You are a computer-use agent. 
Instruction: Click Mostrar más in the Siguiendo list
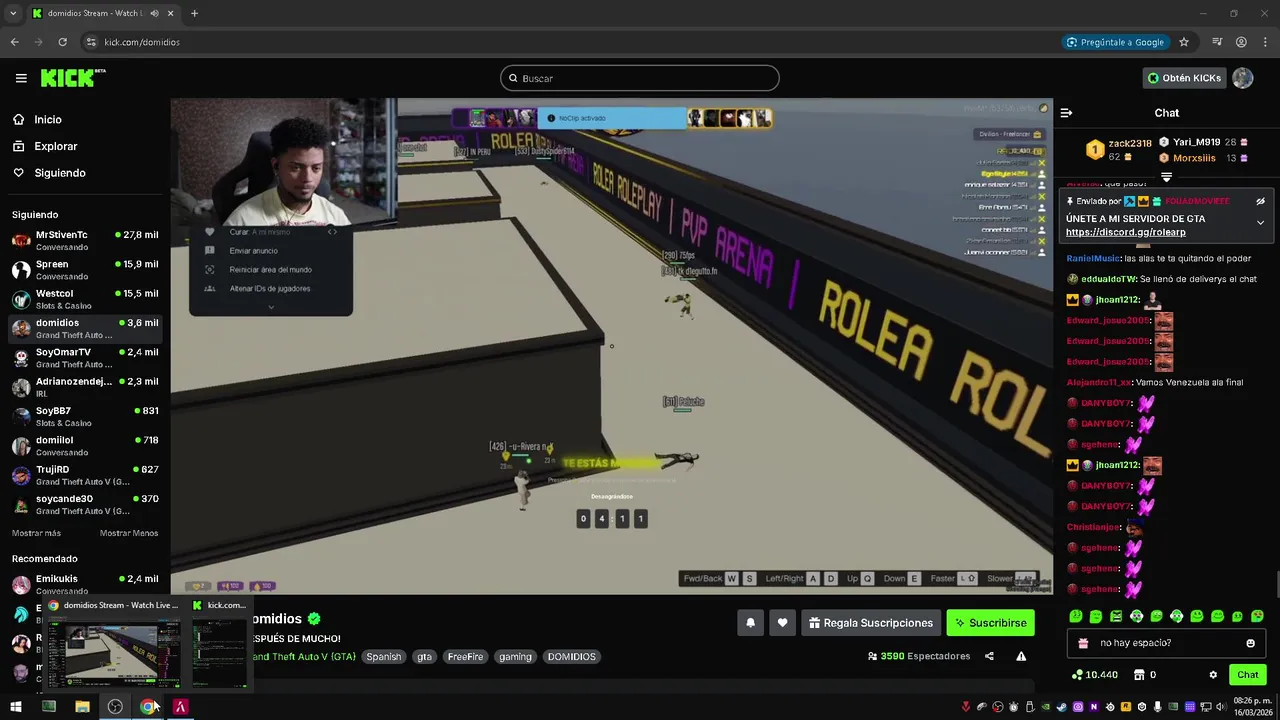coord(36,533)
